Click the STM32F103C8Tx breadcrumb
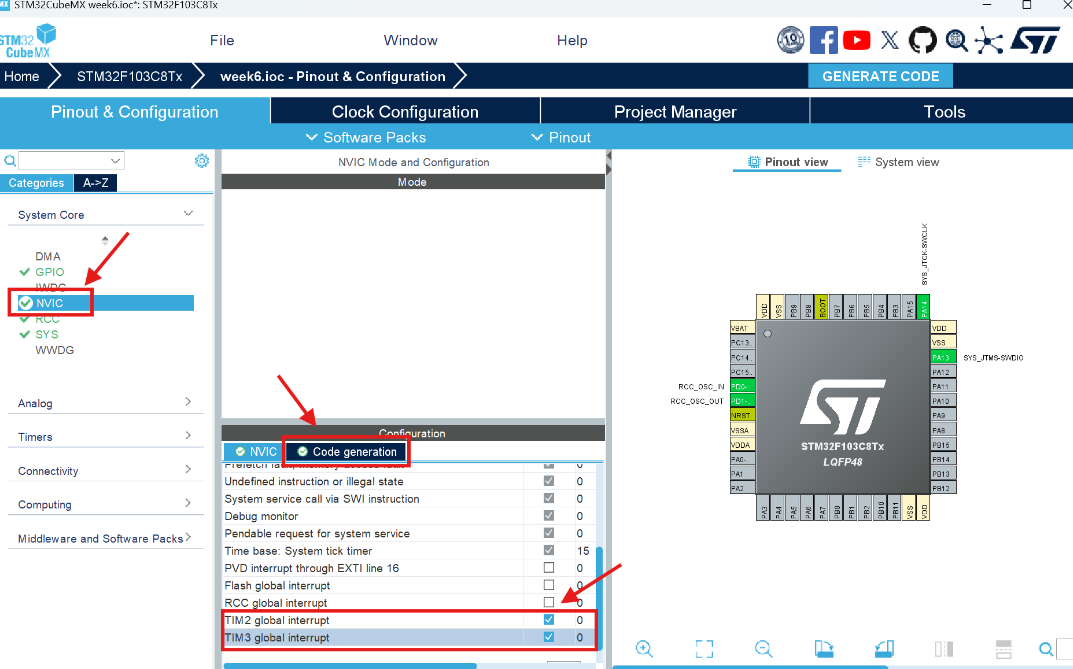 pos(129,76)
